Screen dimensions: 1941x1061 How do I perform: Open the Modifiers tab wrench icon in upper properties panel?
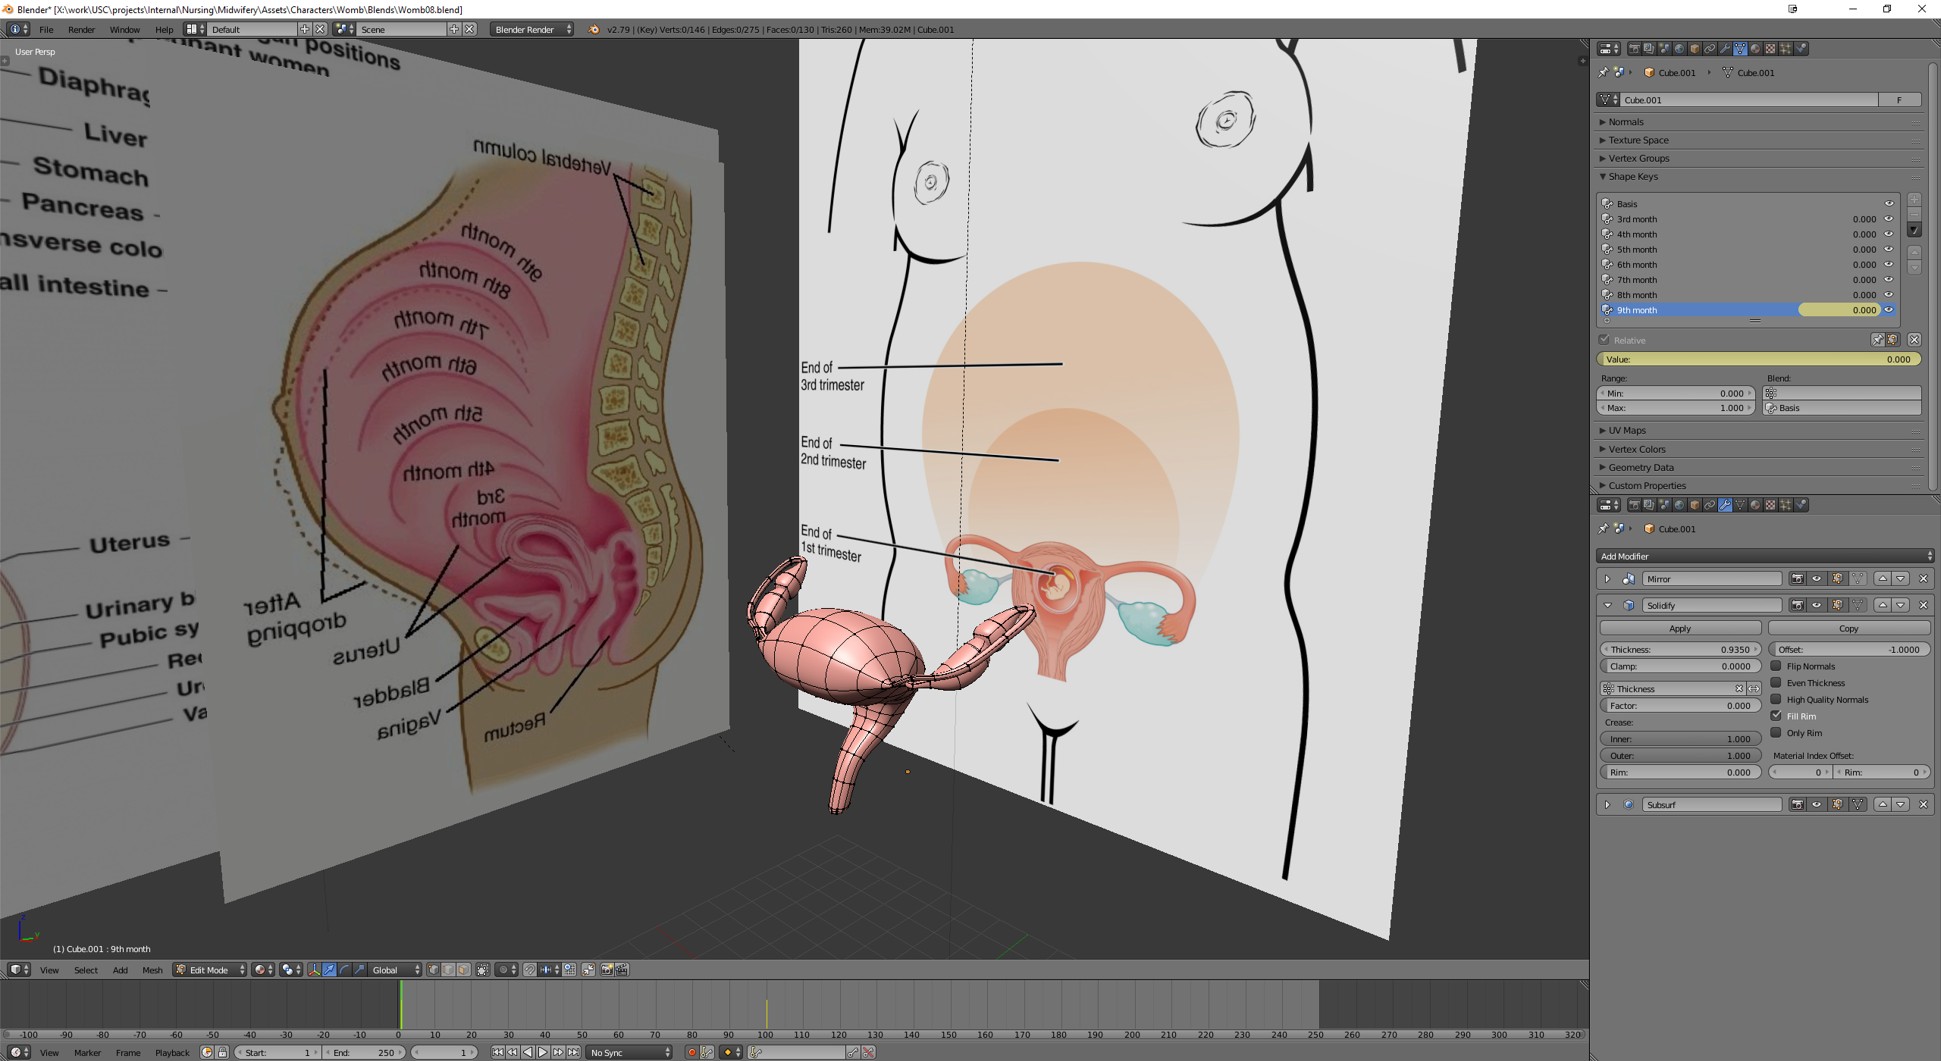(1725, 48)
